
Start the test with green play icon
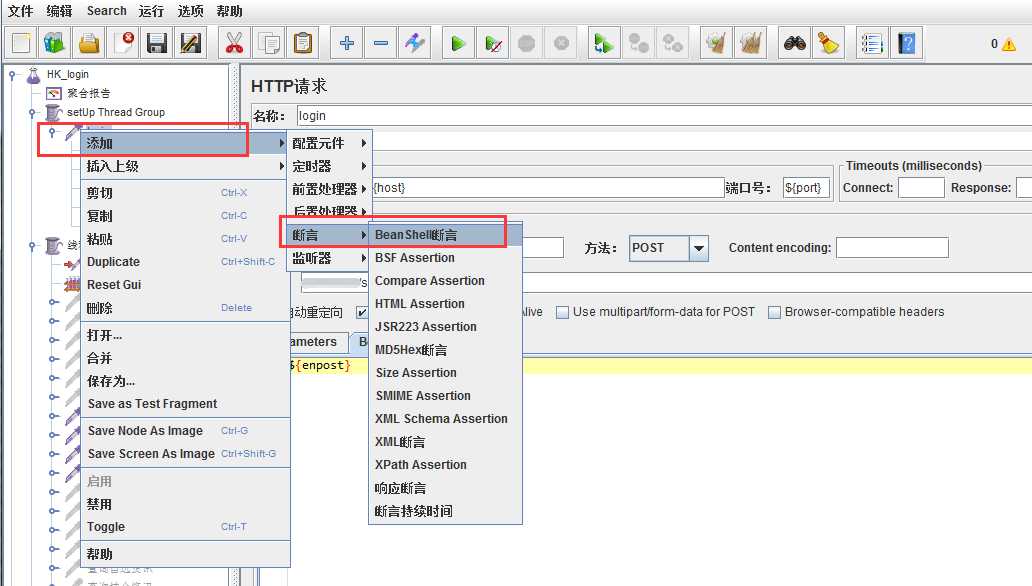pos(458,43)
